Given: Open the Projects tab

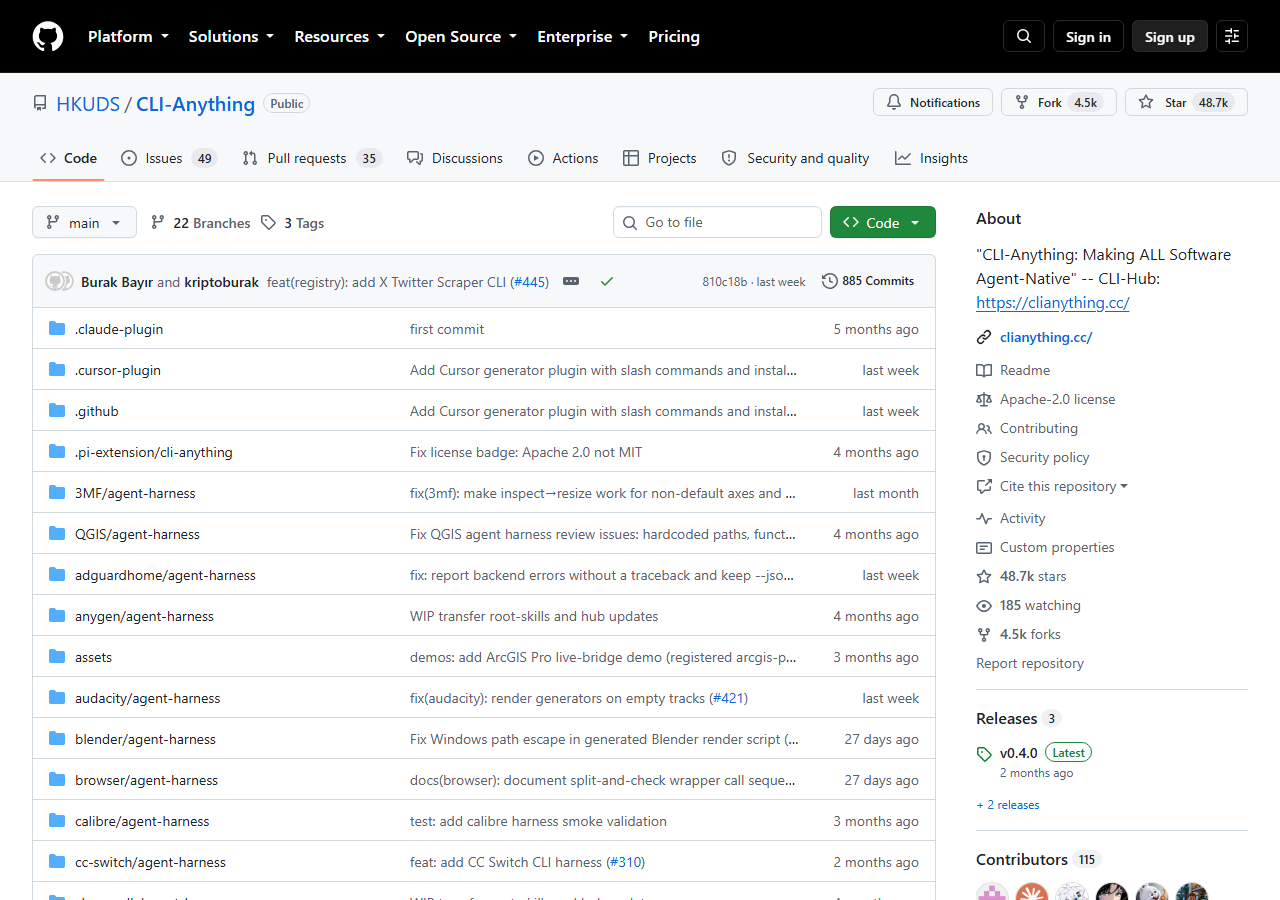Looking at the screenshot, I should [x=660, y=158].
